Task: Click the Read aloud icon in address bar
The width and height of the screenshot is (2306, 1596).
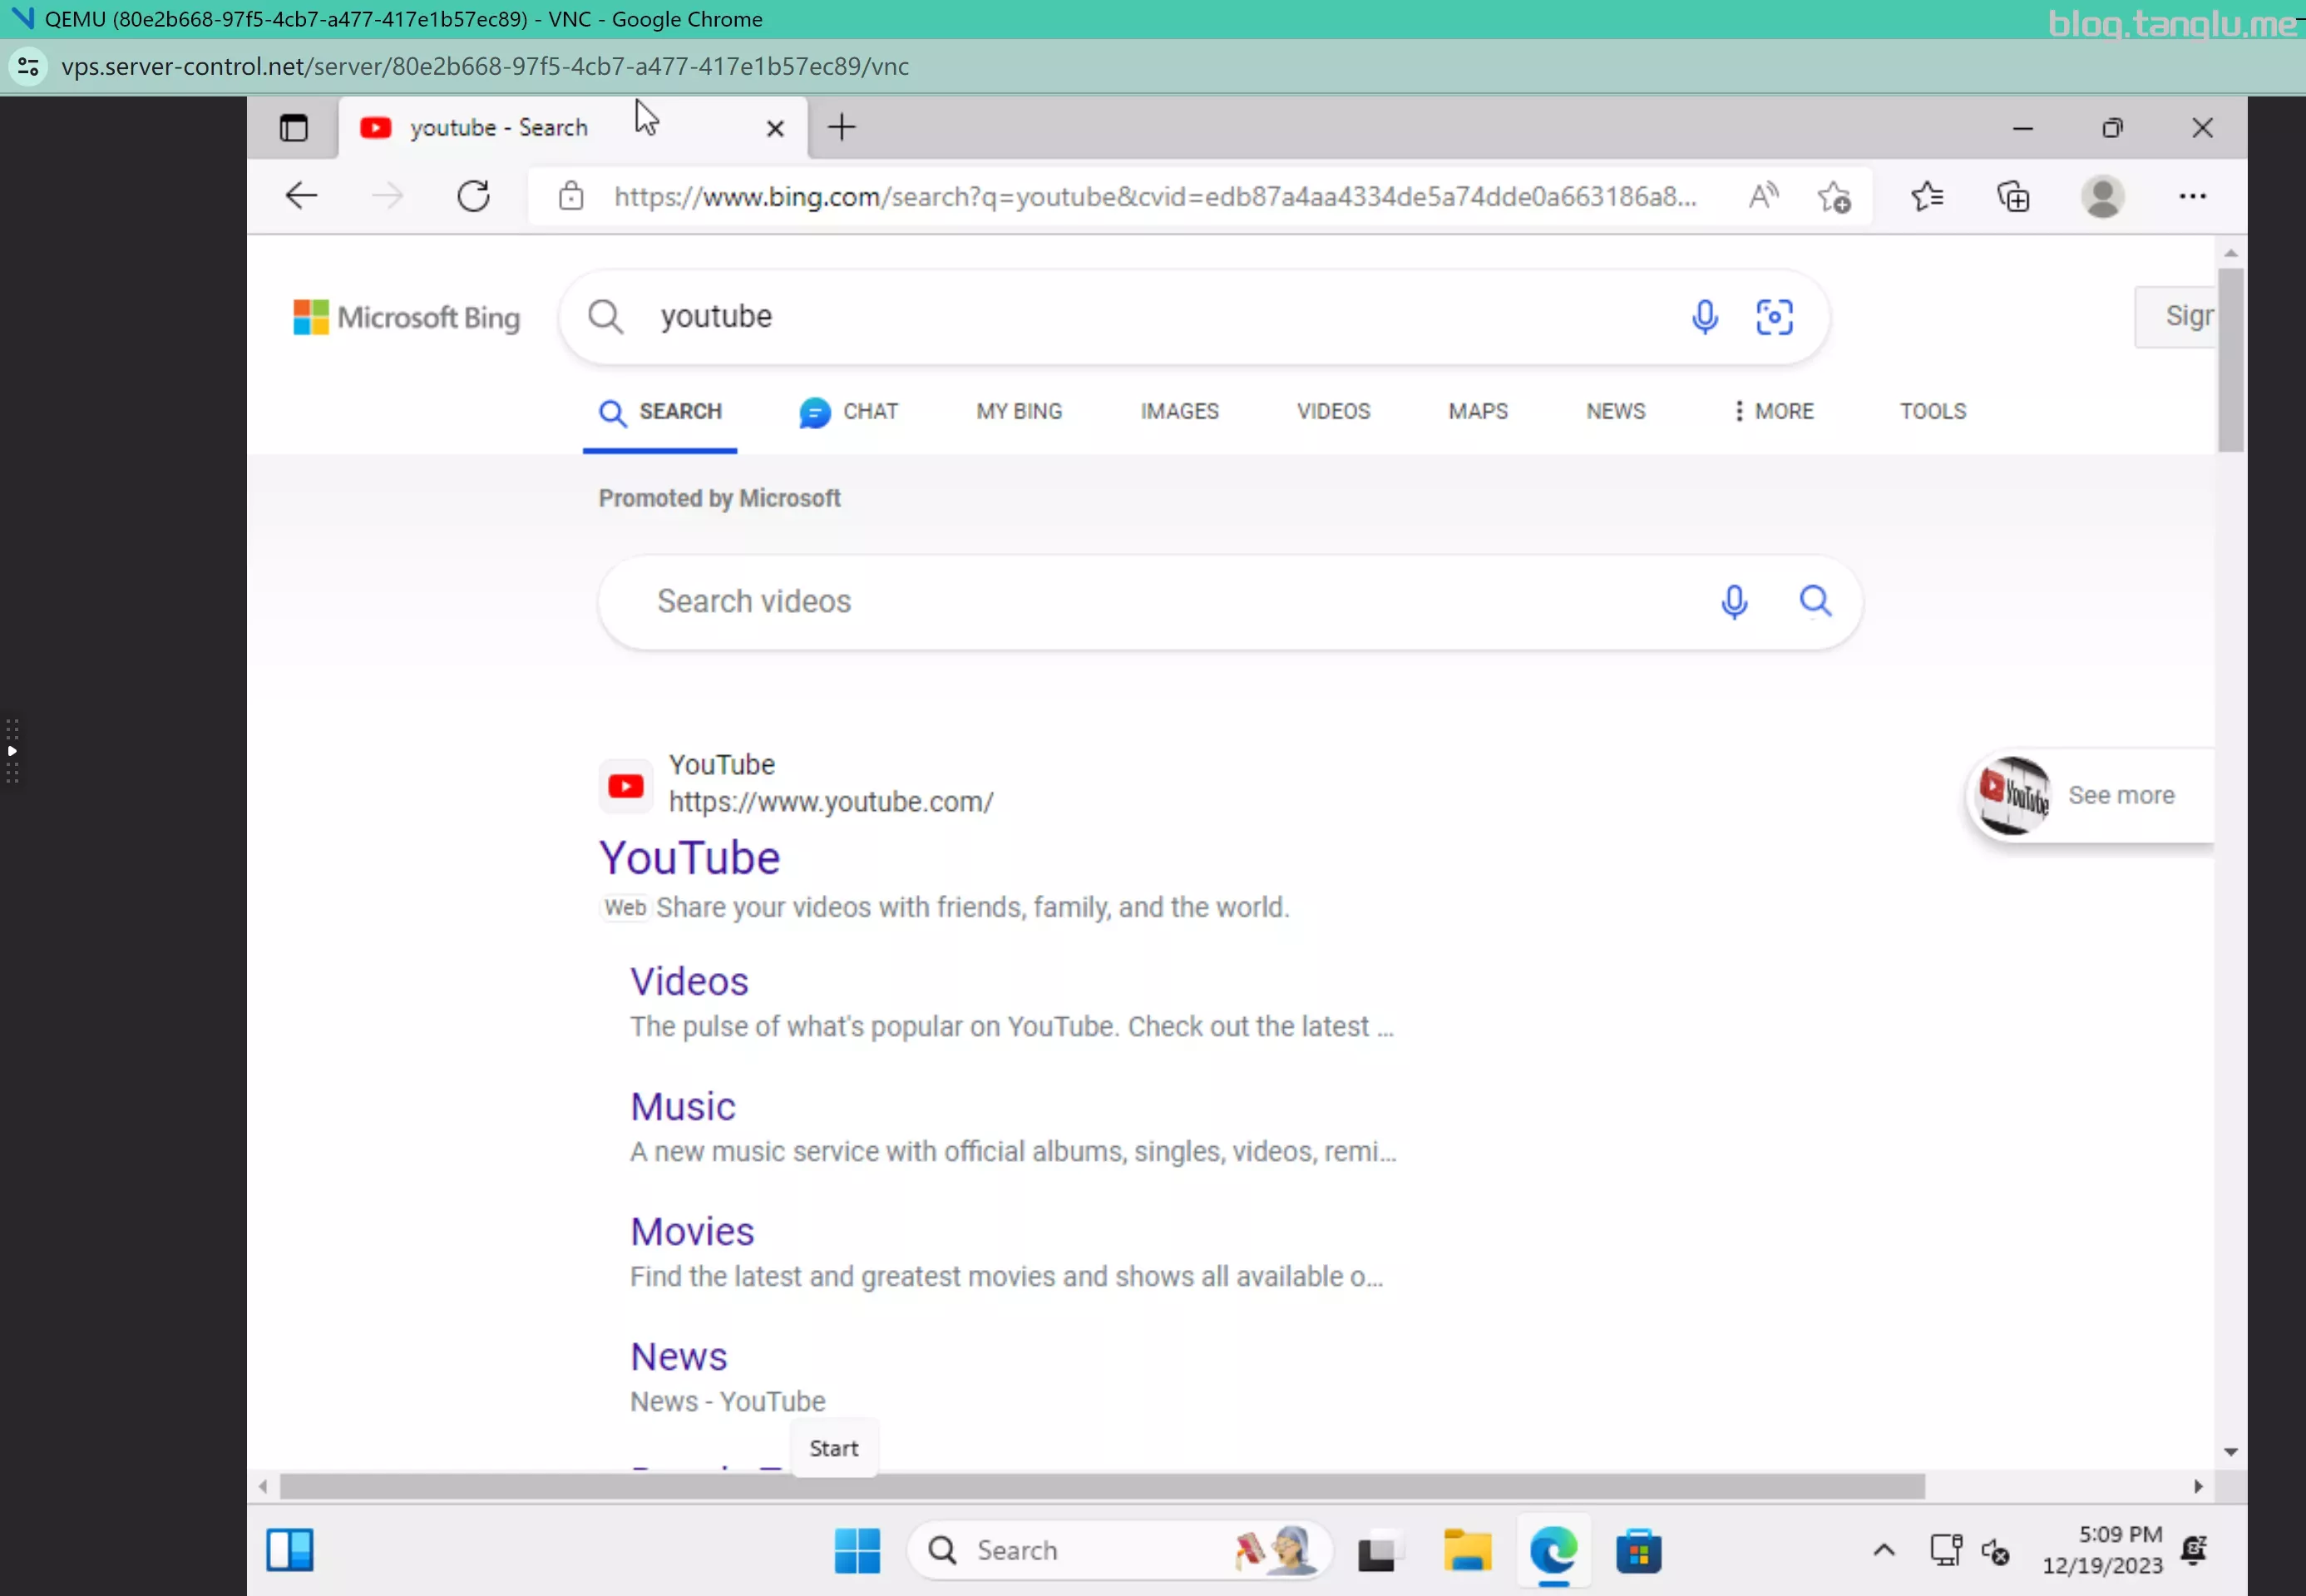Action: coord(1763,196)
